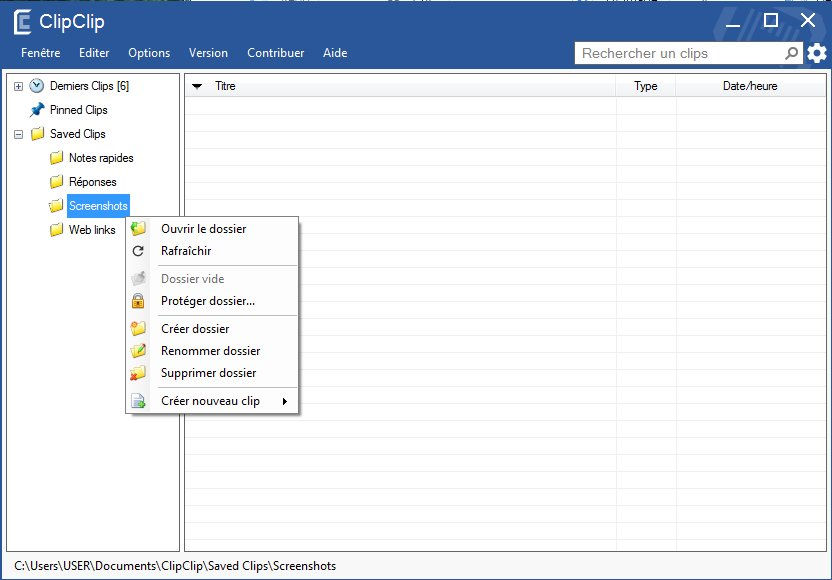Click the new document icon beside Créer nouveau clip
The height and width of the screenshot is (580, 832).
pos(138,401)
